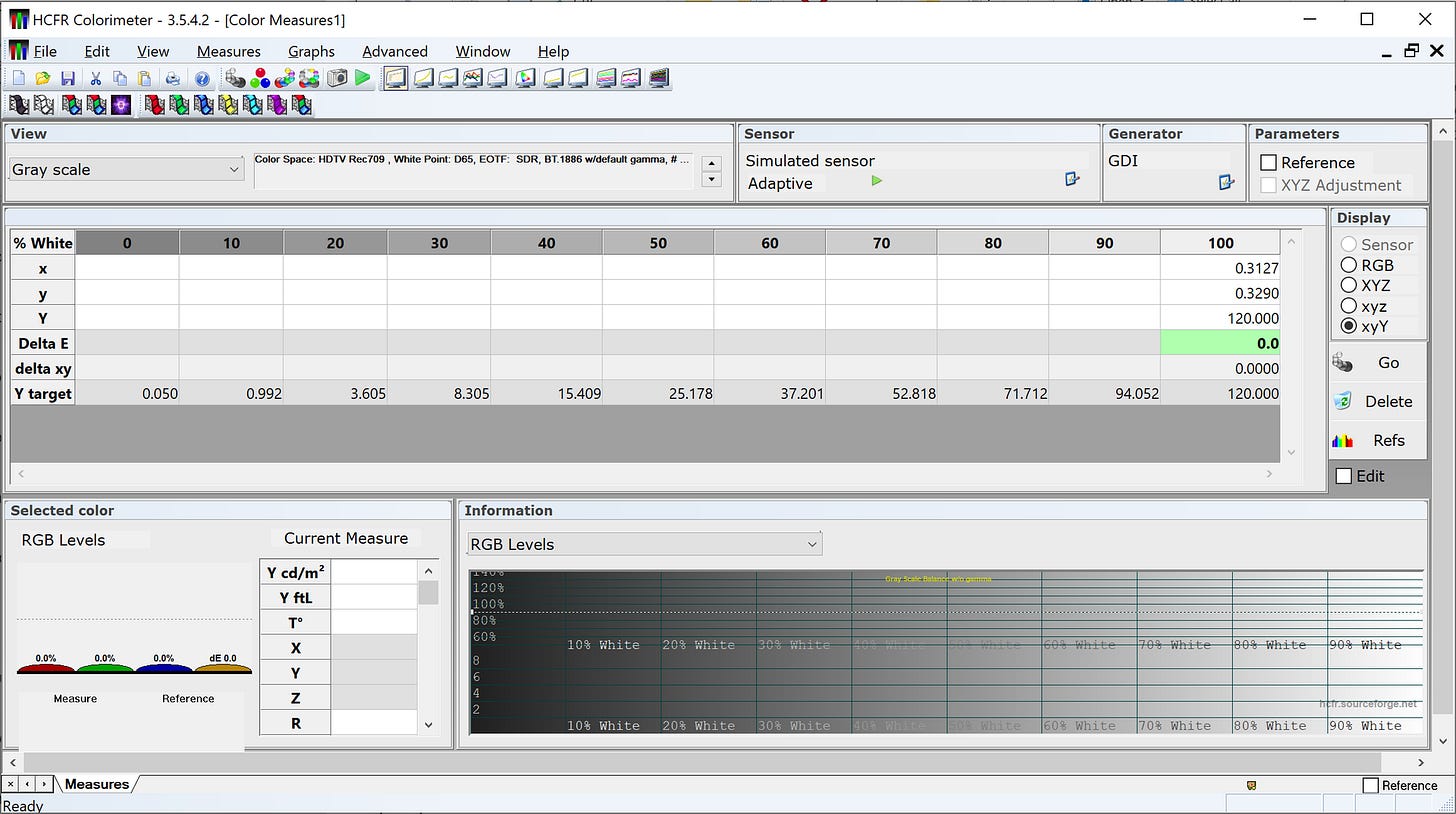The height and width of the screenshot is (814, 1456).
Task: Select the xyY display radio button
Action: click(x=1349, y=326)
